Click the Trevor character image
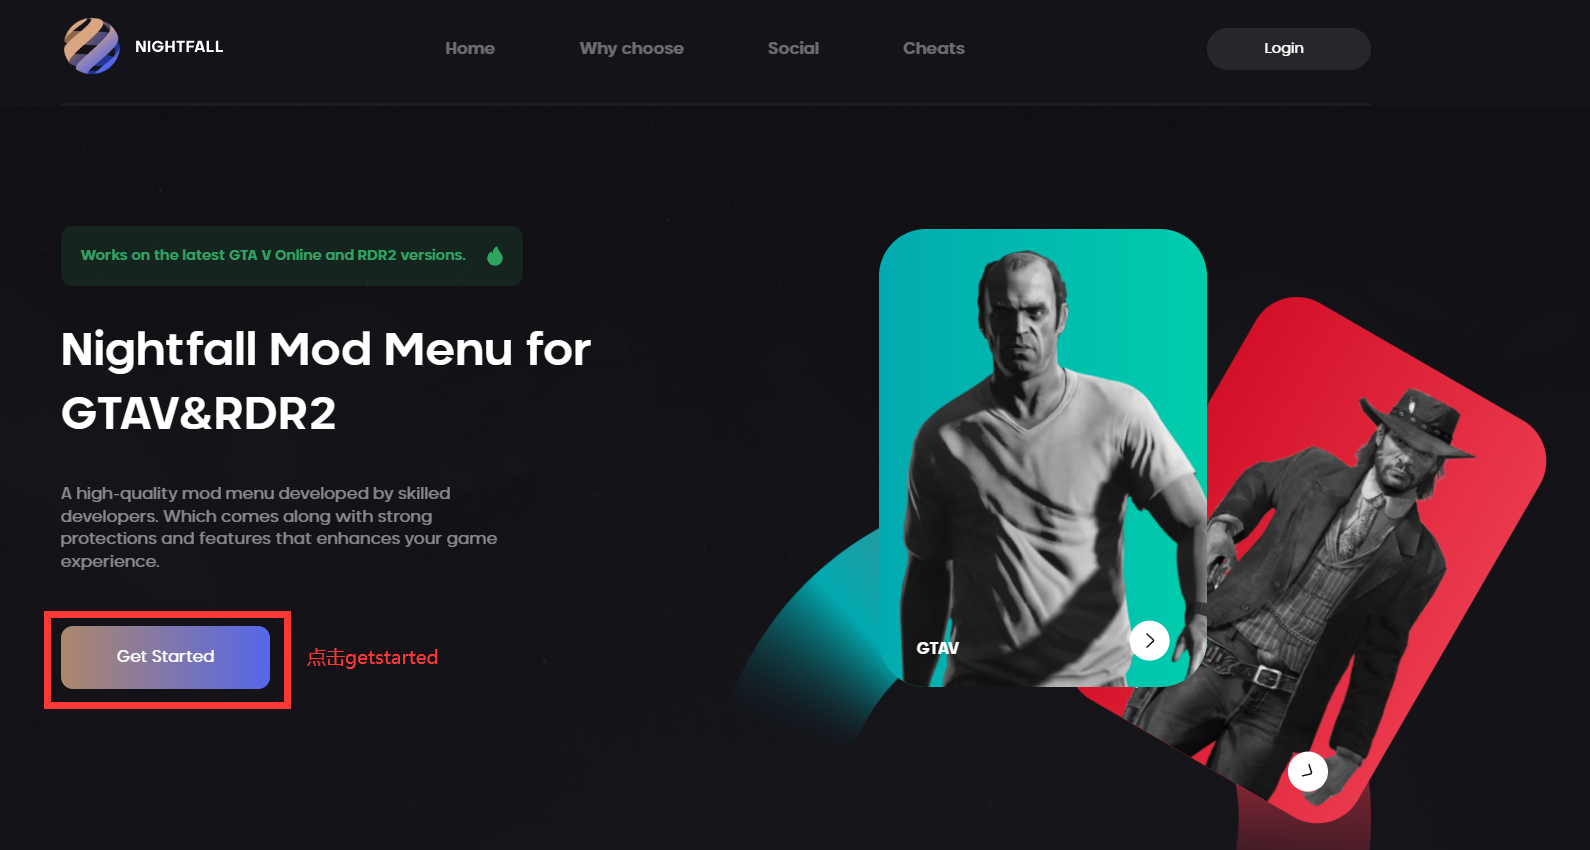Image resolution: width=1590 pixels, height=850 pixels. click(x=1045, y=470)
